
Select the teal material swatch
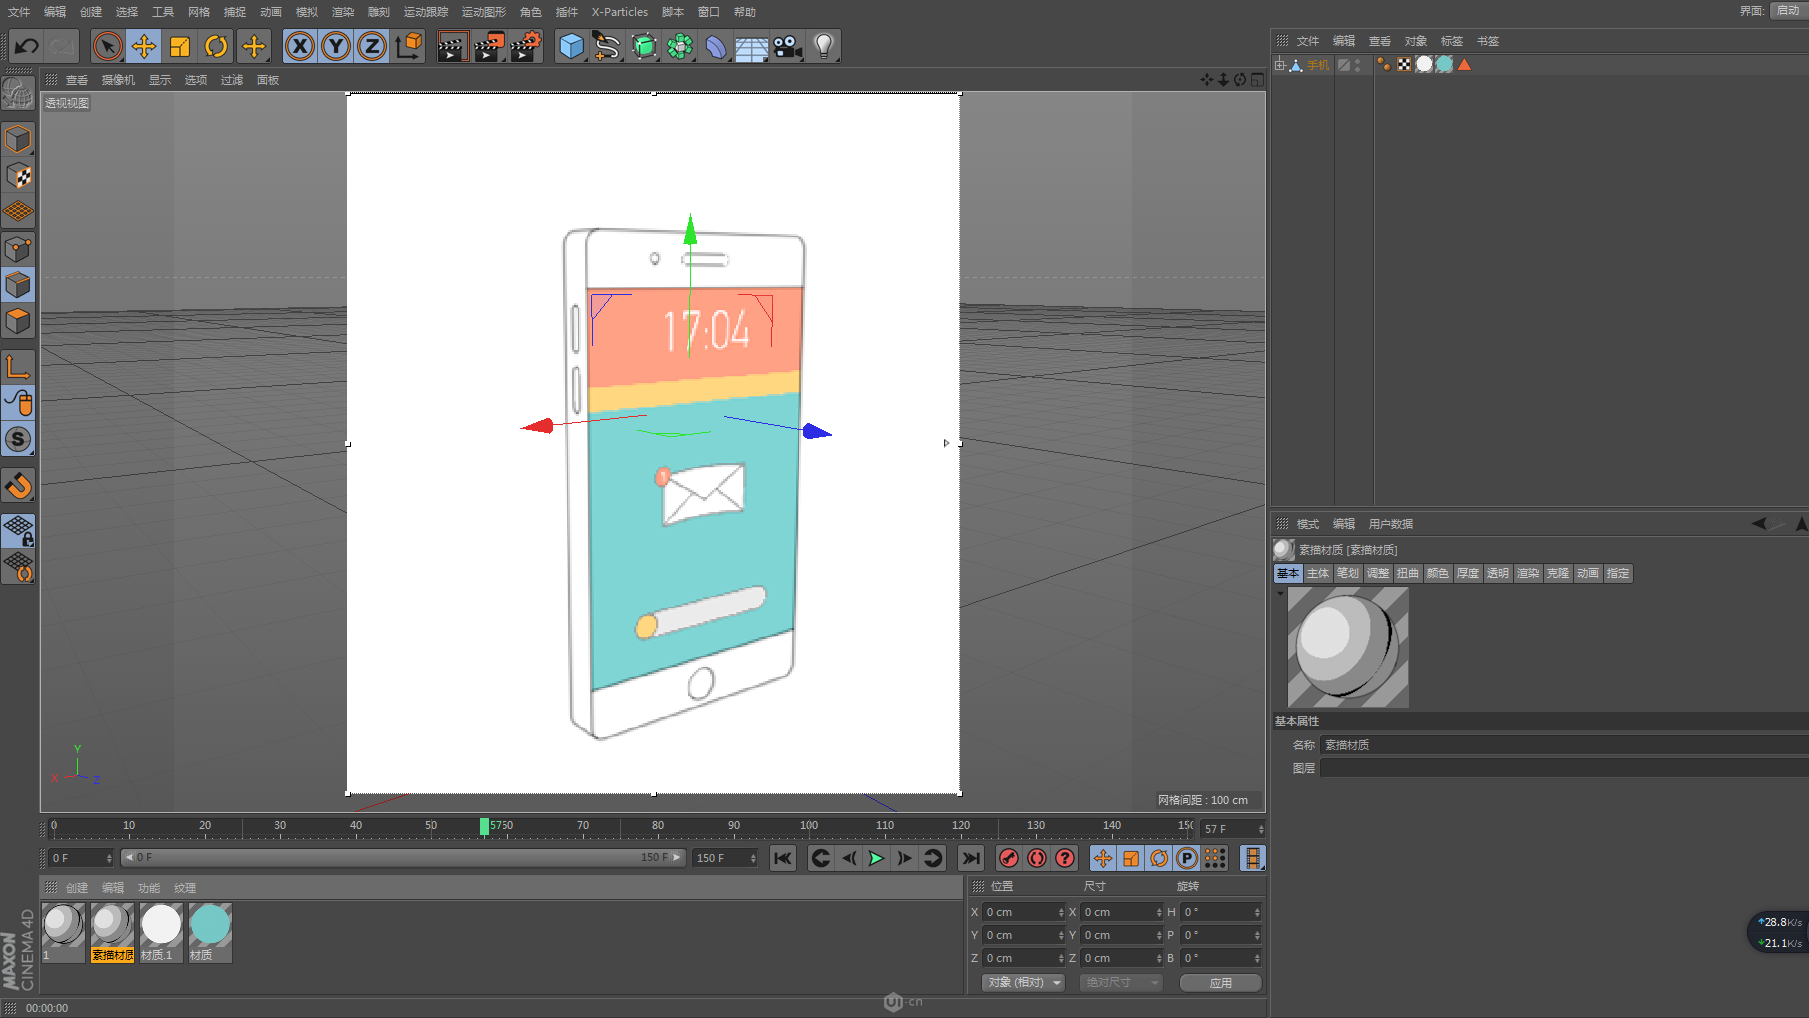[x=210, y=926]
